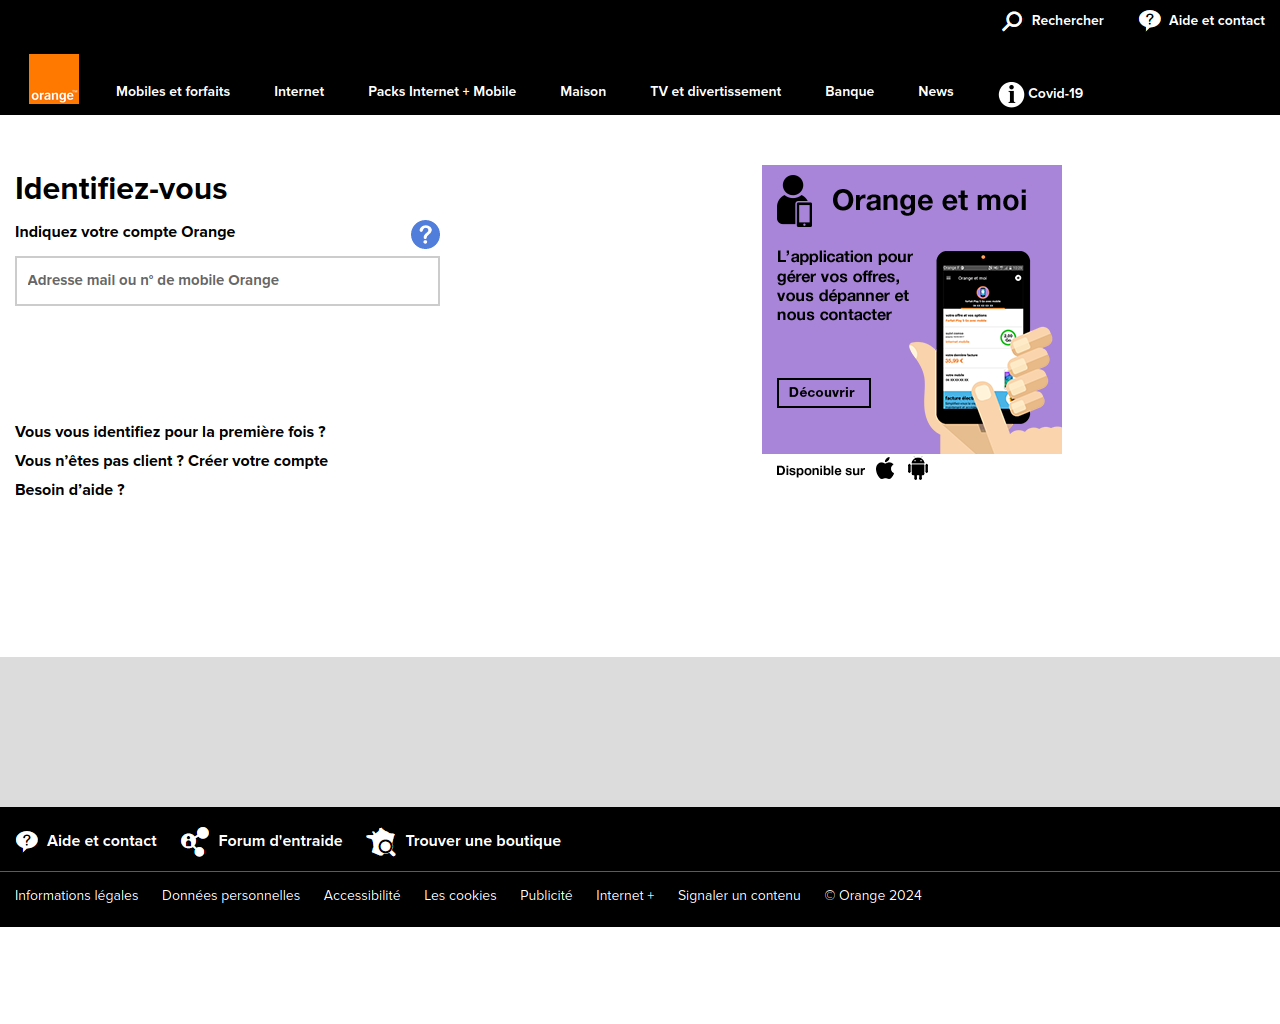Click the Covid-19 info icon

click(x=1011, y=94)
